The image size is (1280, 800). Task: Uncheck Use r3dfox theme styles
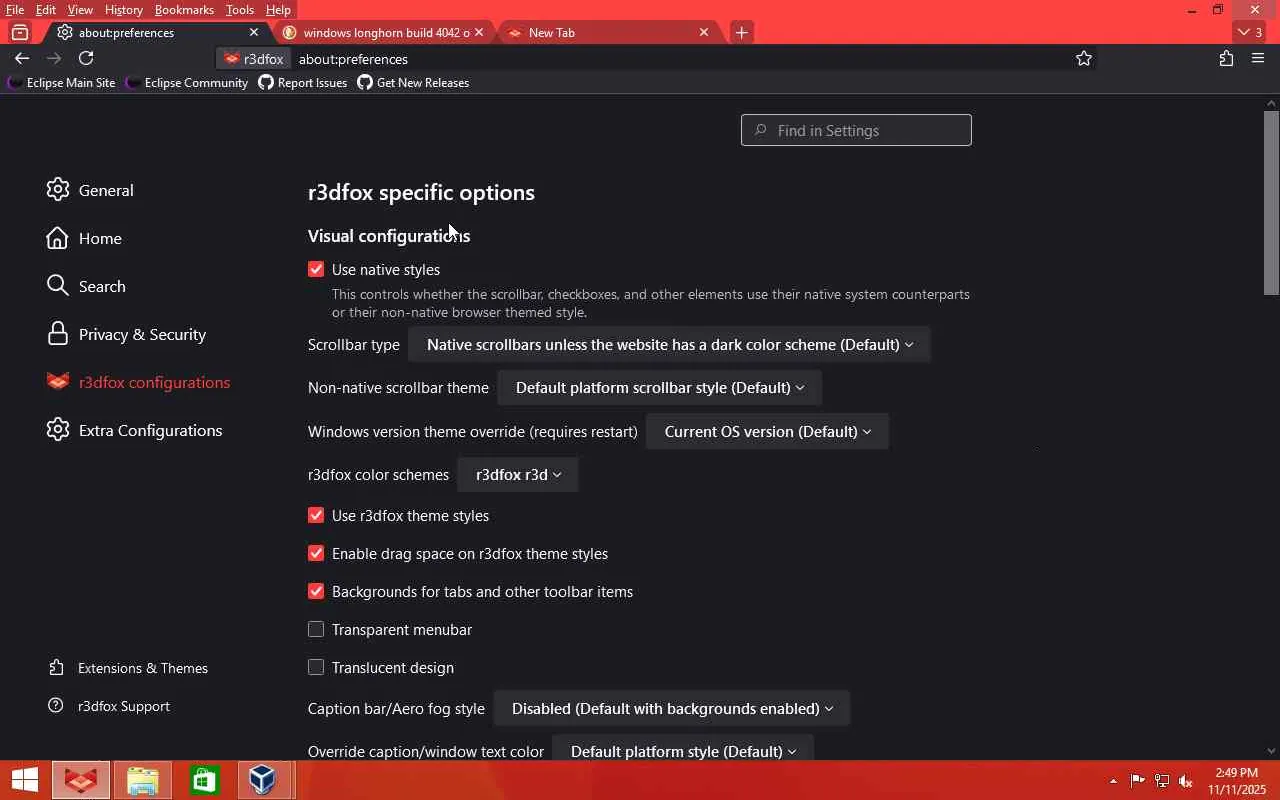click(316, 516)
